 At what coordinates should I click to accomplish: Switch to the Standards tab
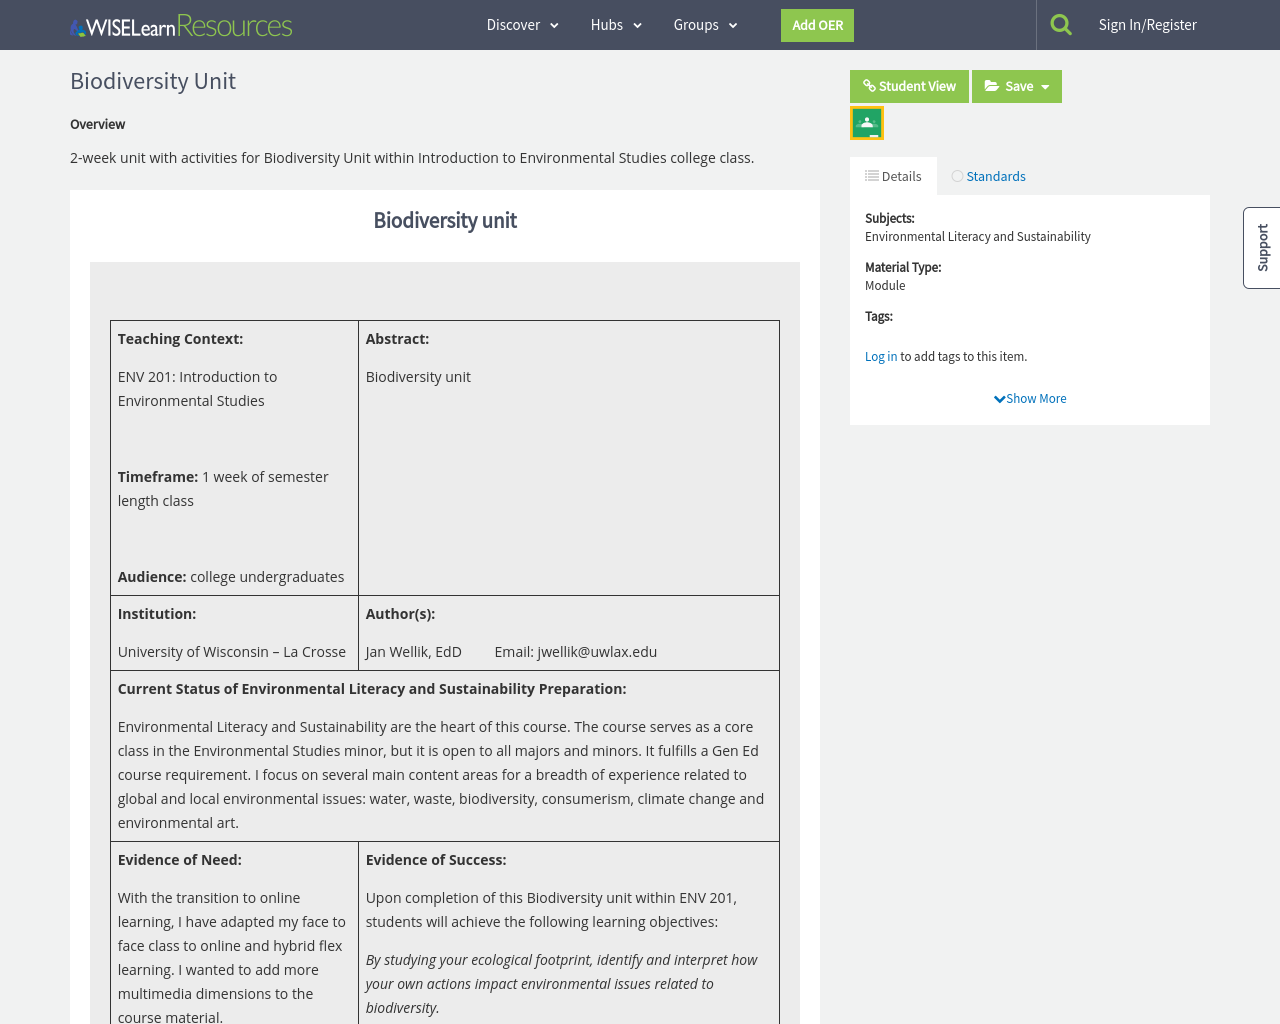point(996,175)
